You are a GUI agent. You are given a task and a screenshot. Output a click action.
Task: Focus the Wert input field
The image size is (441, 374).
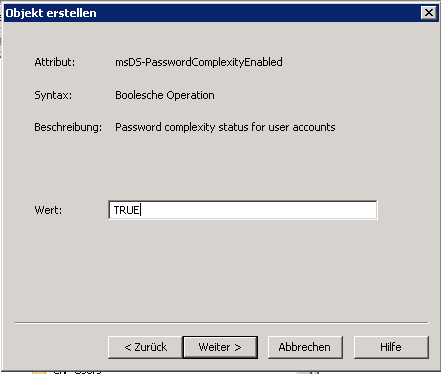[x=243, y=210]
